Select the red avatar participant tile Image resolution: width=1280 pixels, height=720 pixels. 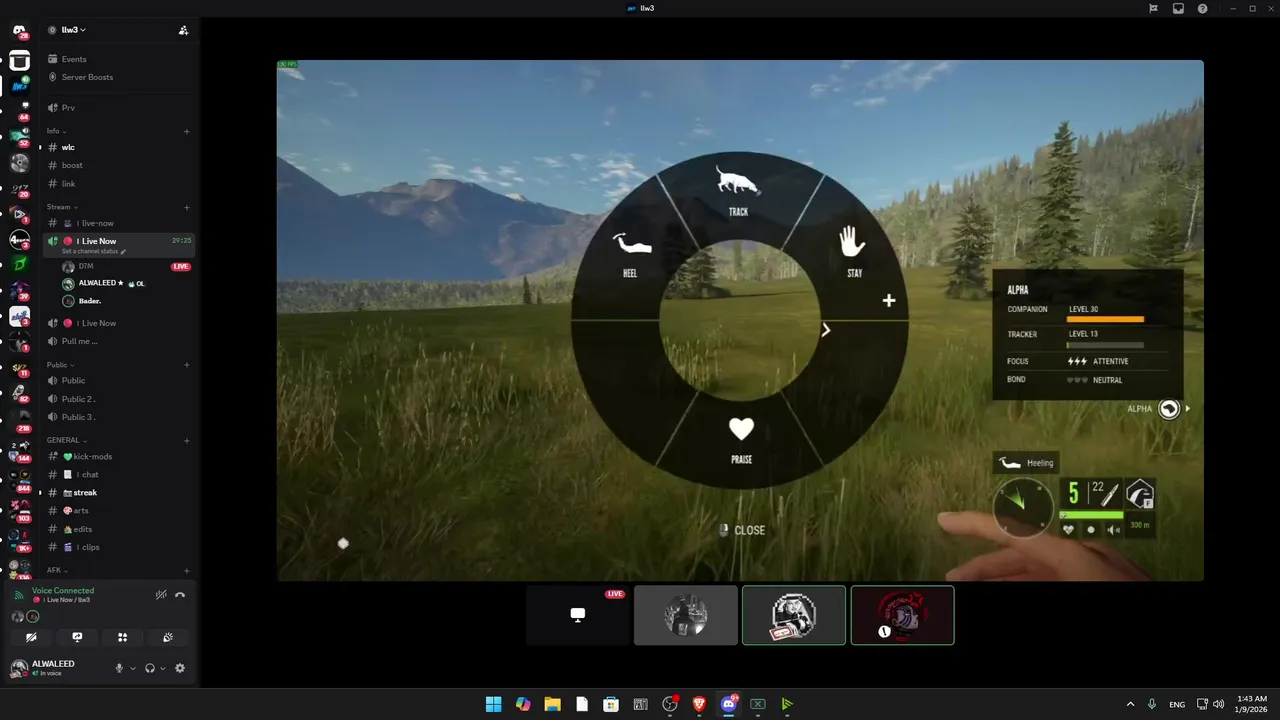[x=902, y=615]
